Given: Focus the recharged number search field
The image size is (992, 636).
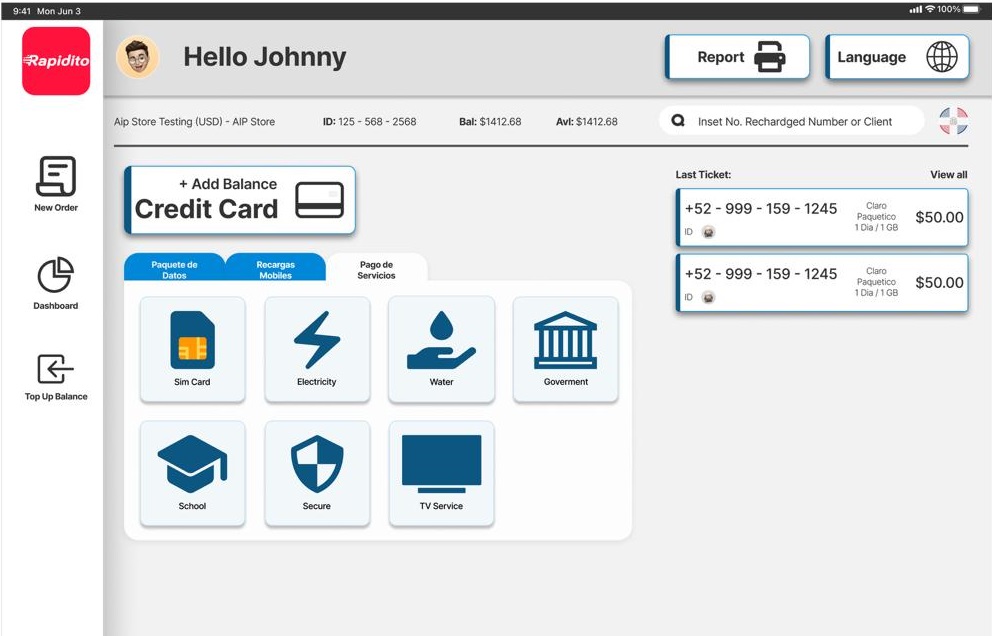Looking at the screenshot, I should click(x=794, y=121).
